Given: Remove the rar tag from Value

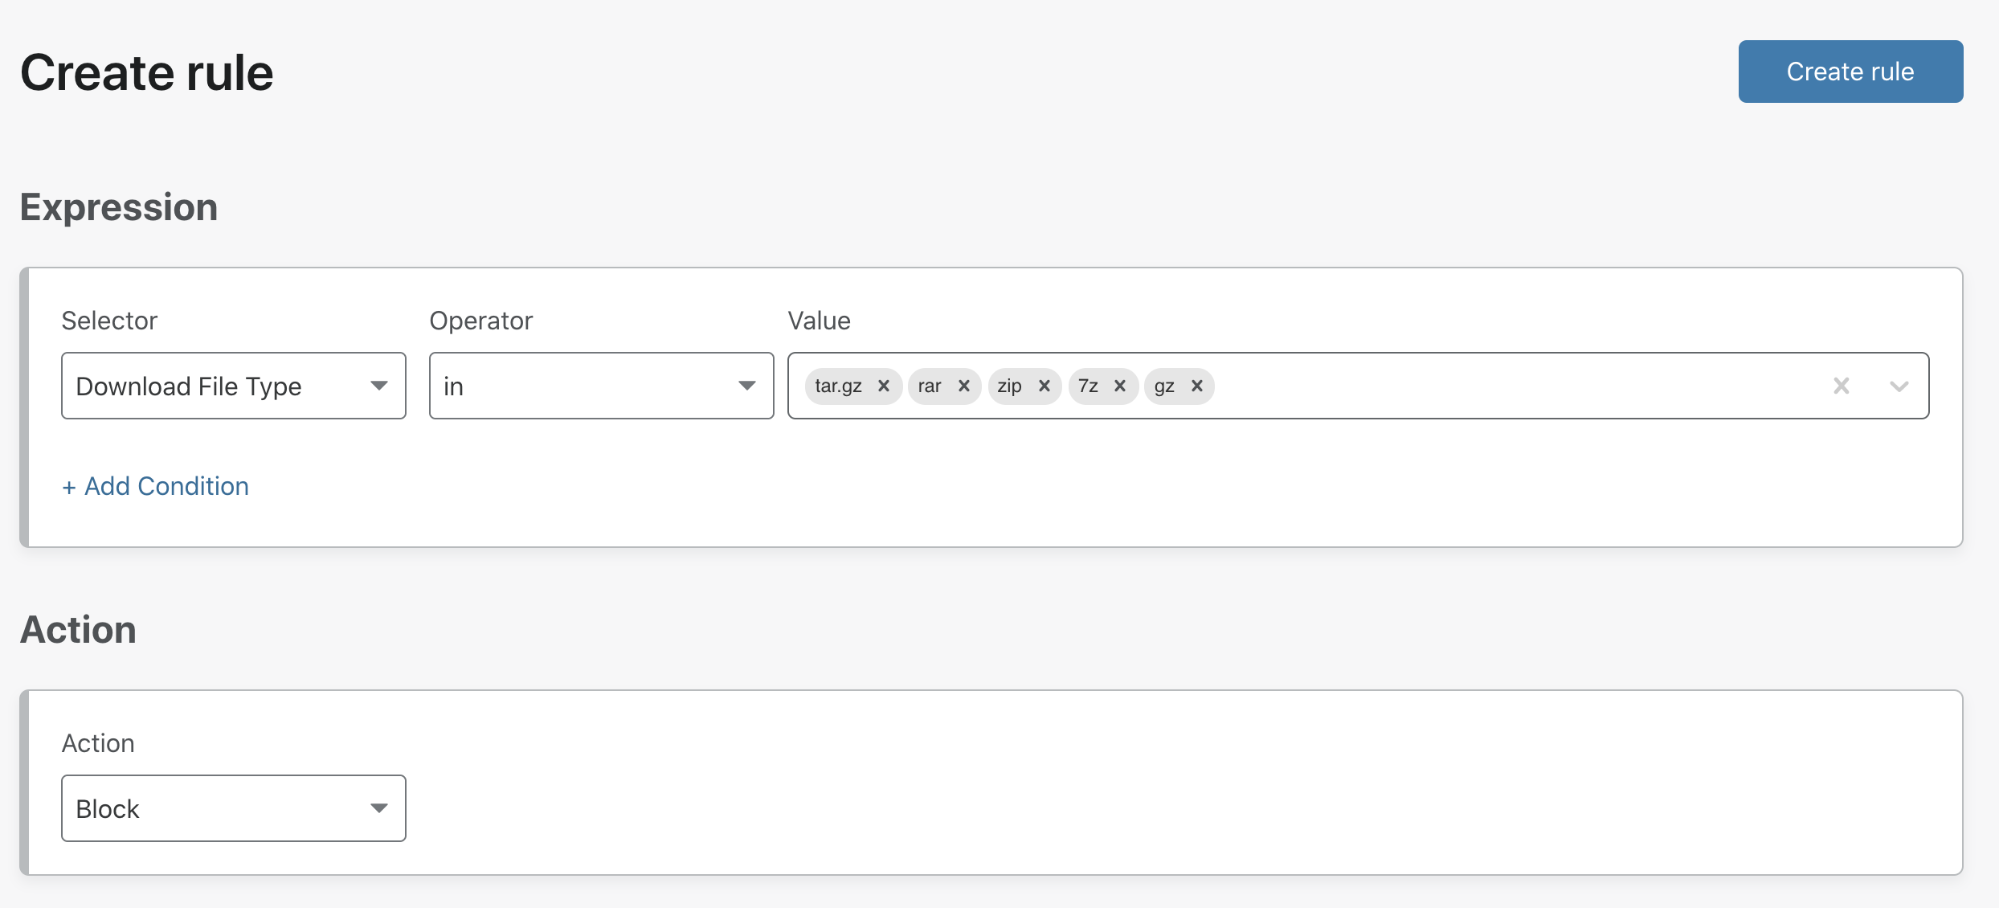Looking at the screenshot, I should [964, 386].
